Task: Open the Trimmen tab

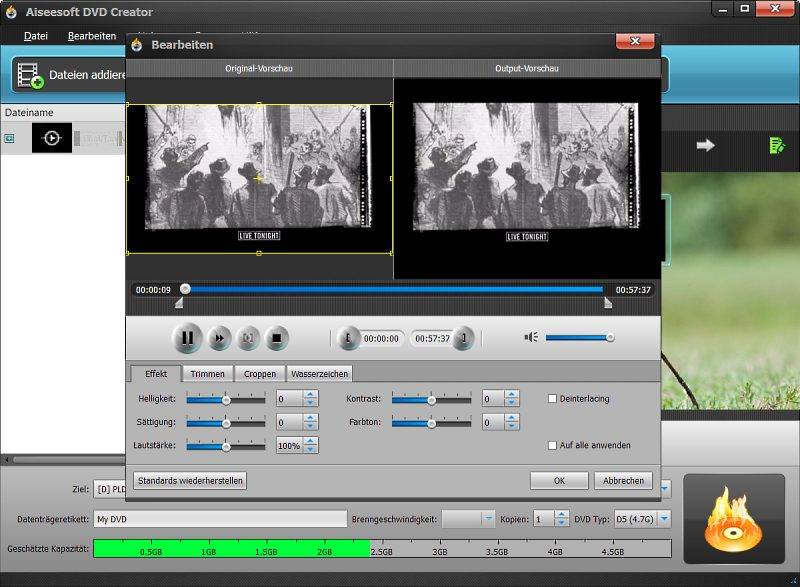Action: (x=207, y=374)
